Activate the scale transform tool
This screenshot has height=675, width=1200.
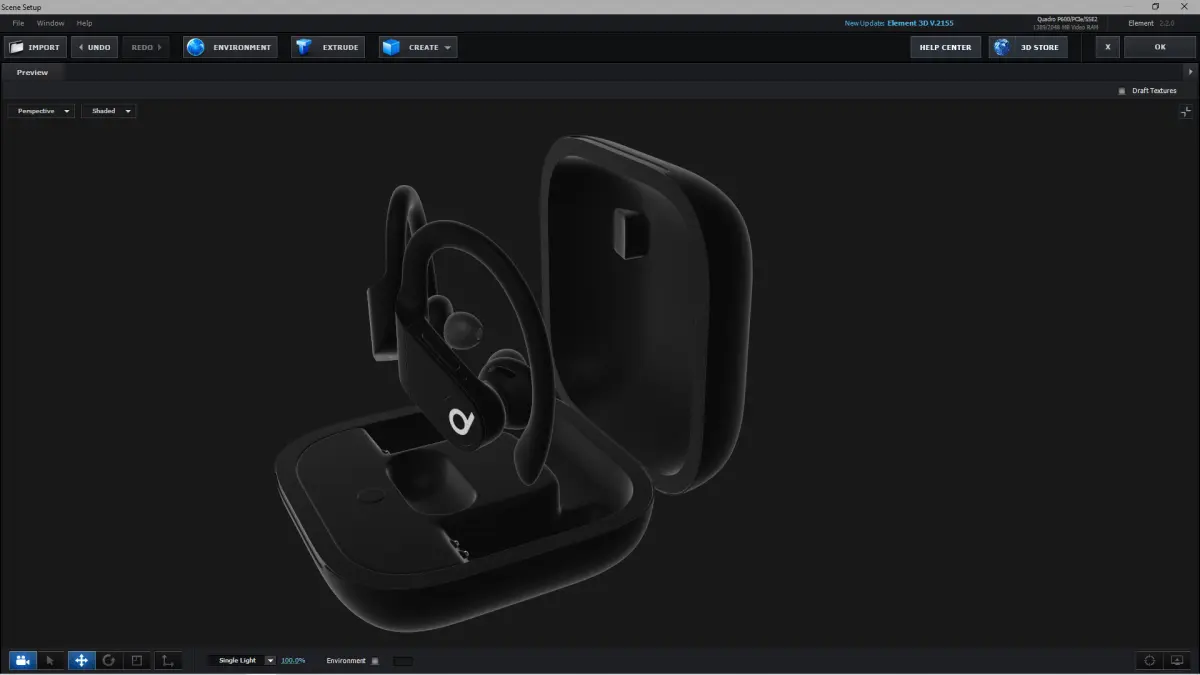pos(138,660)
